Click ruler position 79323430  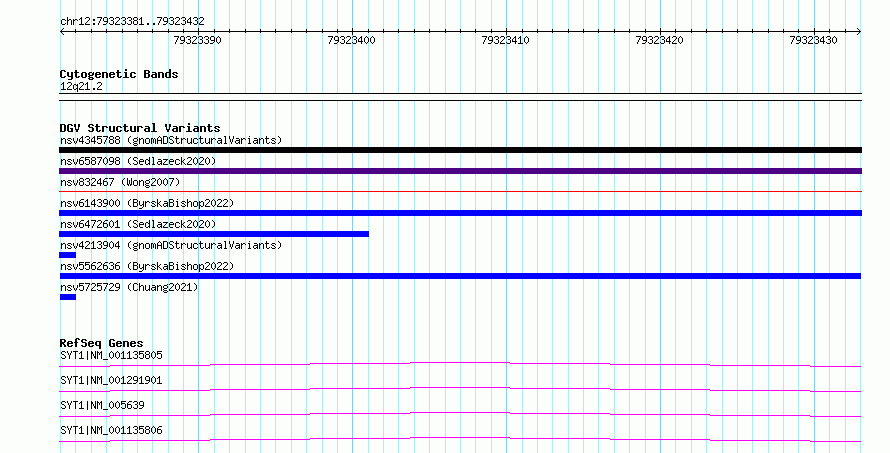(813, 40)
